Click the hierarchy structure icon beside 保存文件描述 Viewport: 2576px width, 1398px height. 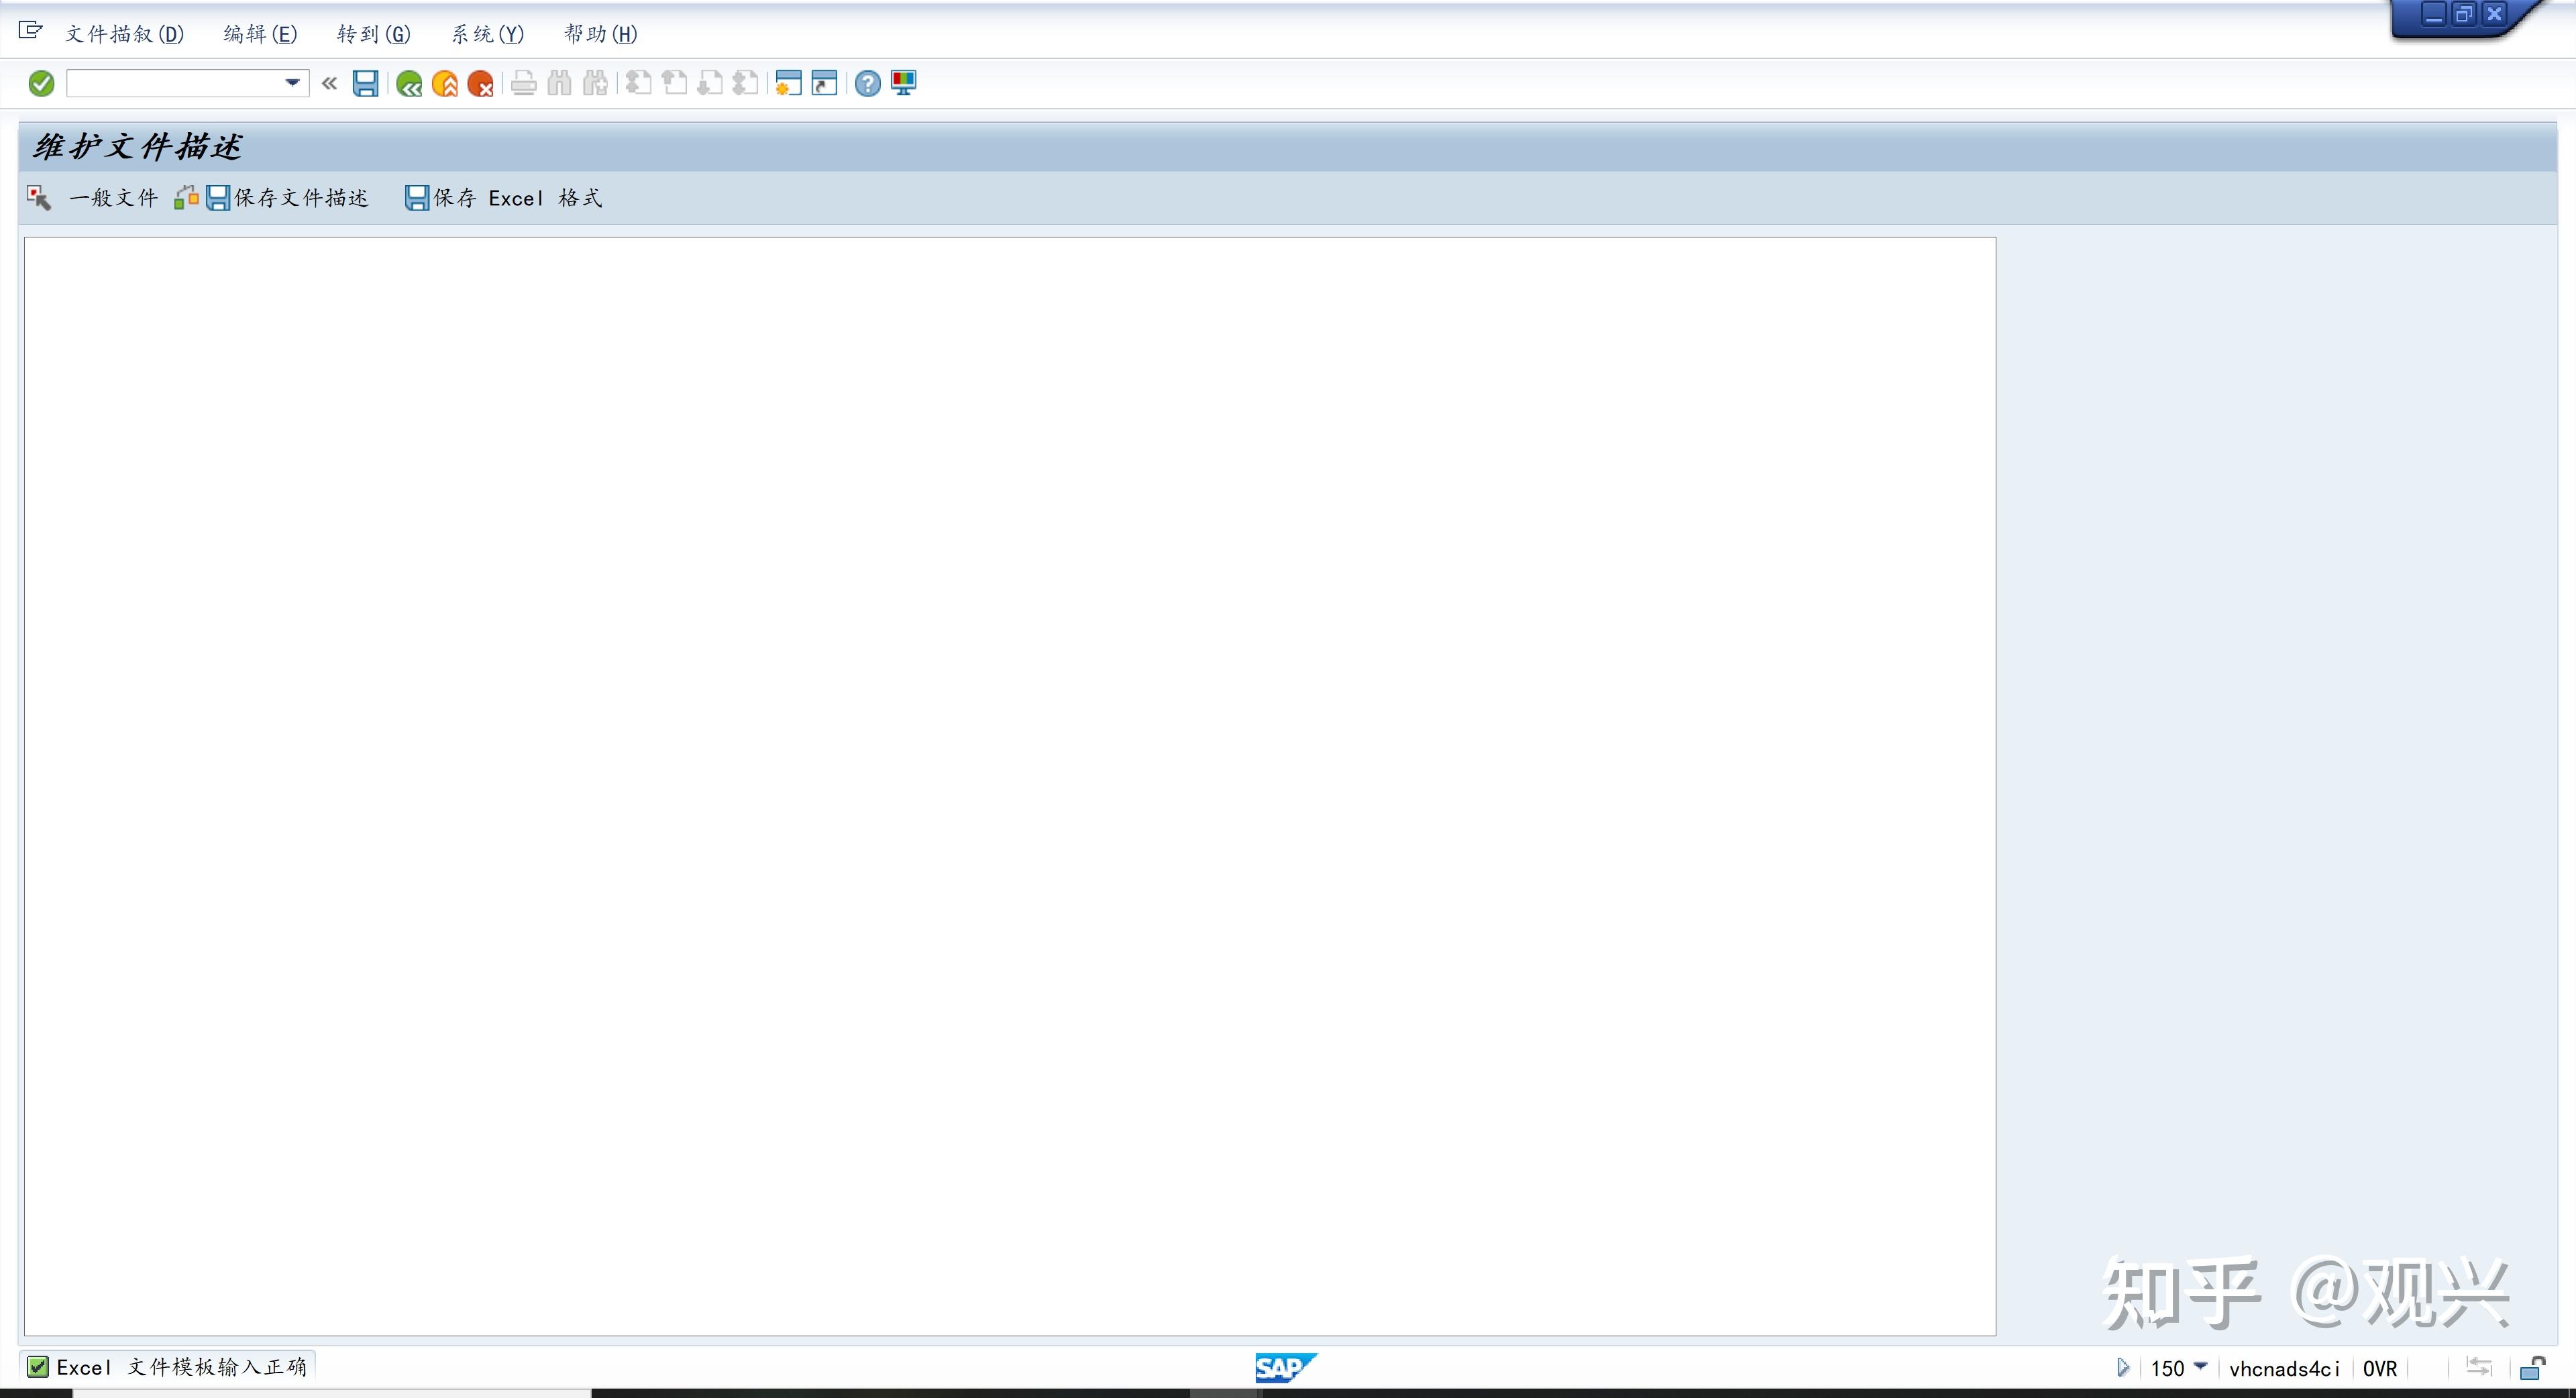[186, 198]
